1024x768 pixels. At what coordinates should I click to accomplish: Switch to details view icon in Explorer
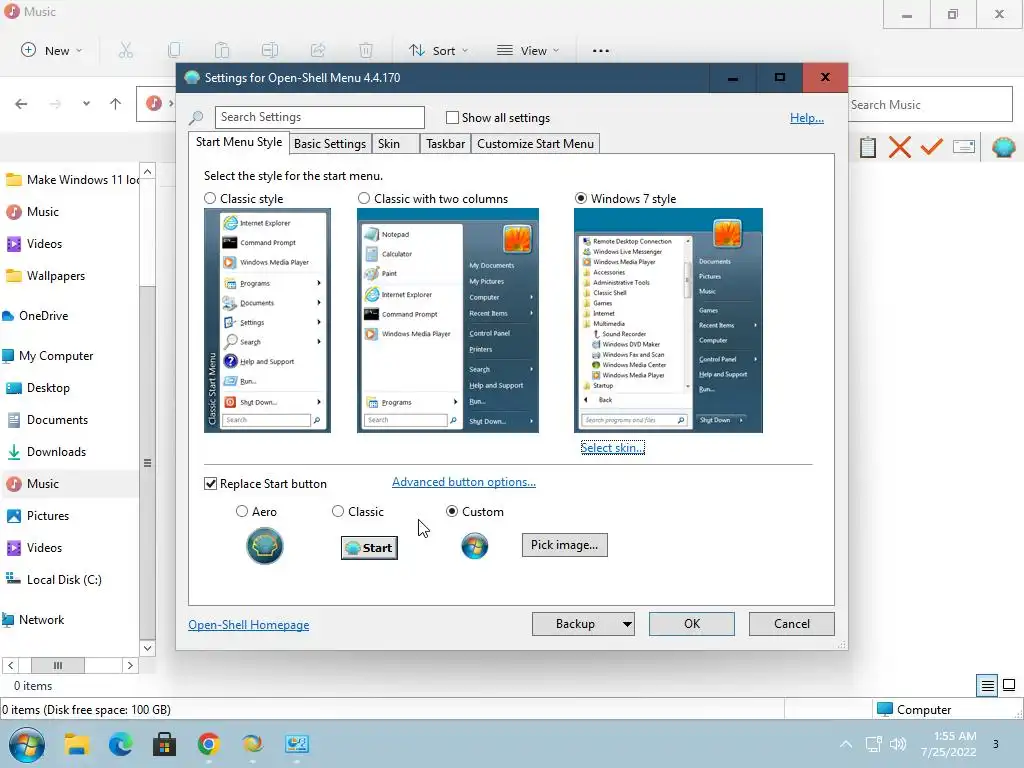pyautogui.click(x=987, y=685)
